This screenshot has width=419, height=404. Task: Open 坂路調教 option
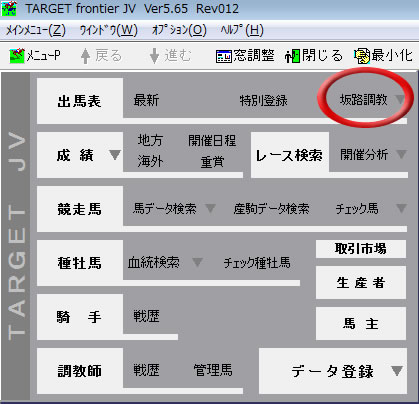coord(363,99)
